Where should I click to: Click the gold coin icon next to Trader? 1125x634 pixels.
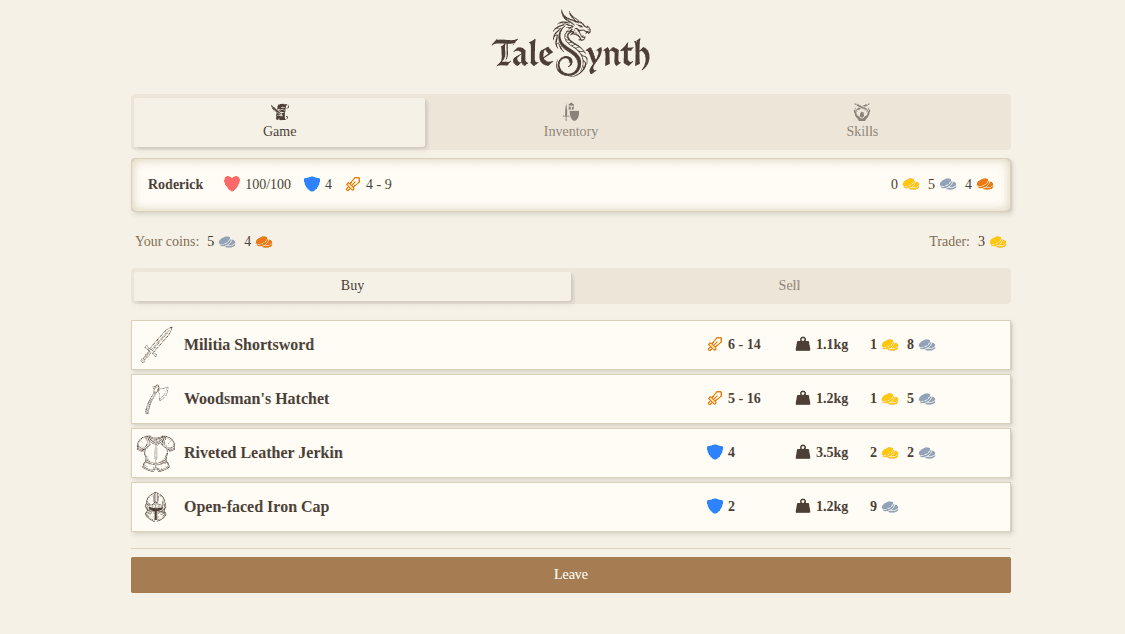[x=997, y=241]
